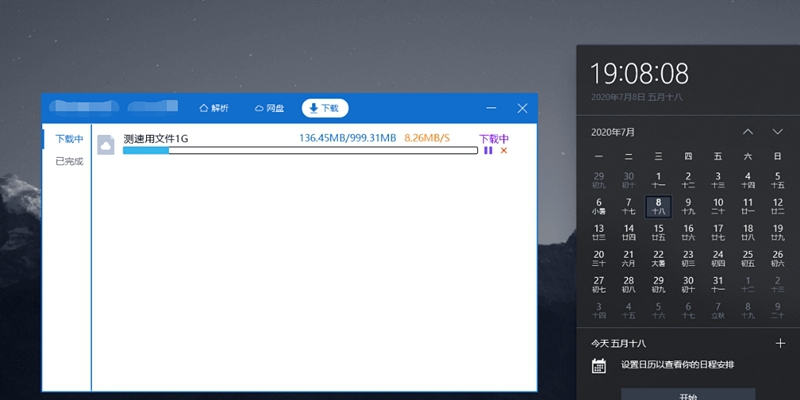
Task: Click the 开始 button in the calendar flyout
Action: (690, 394)
